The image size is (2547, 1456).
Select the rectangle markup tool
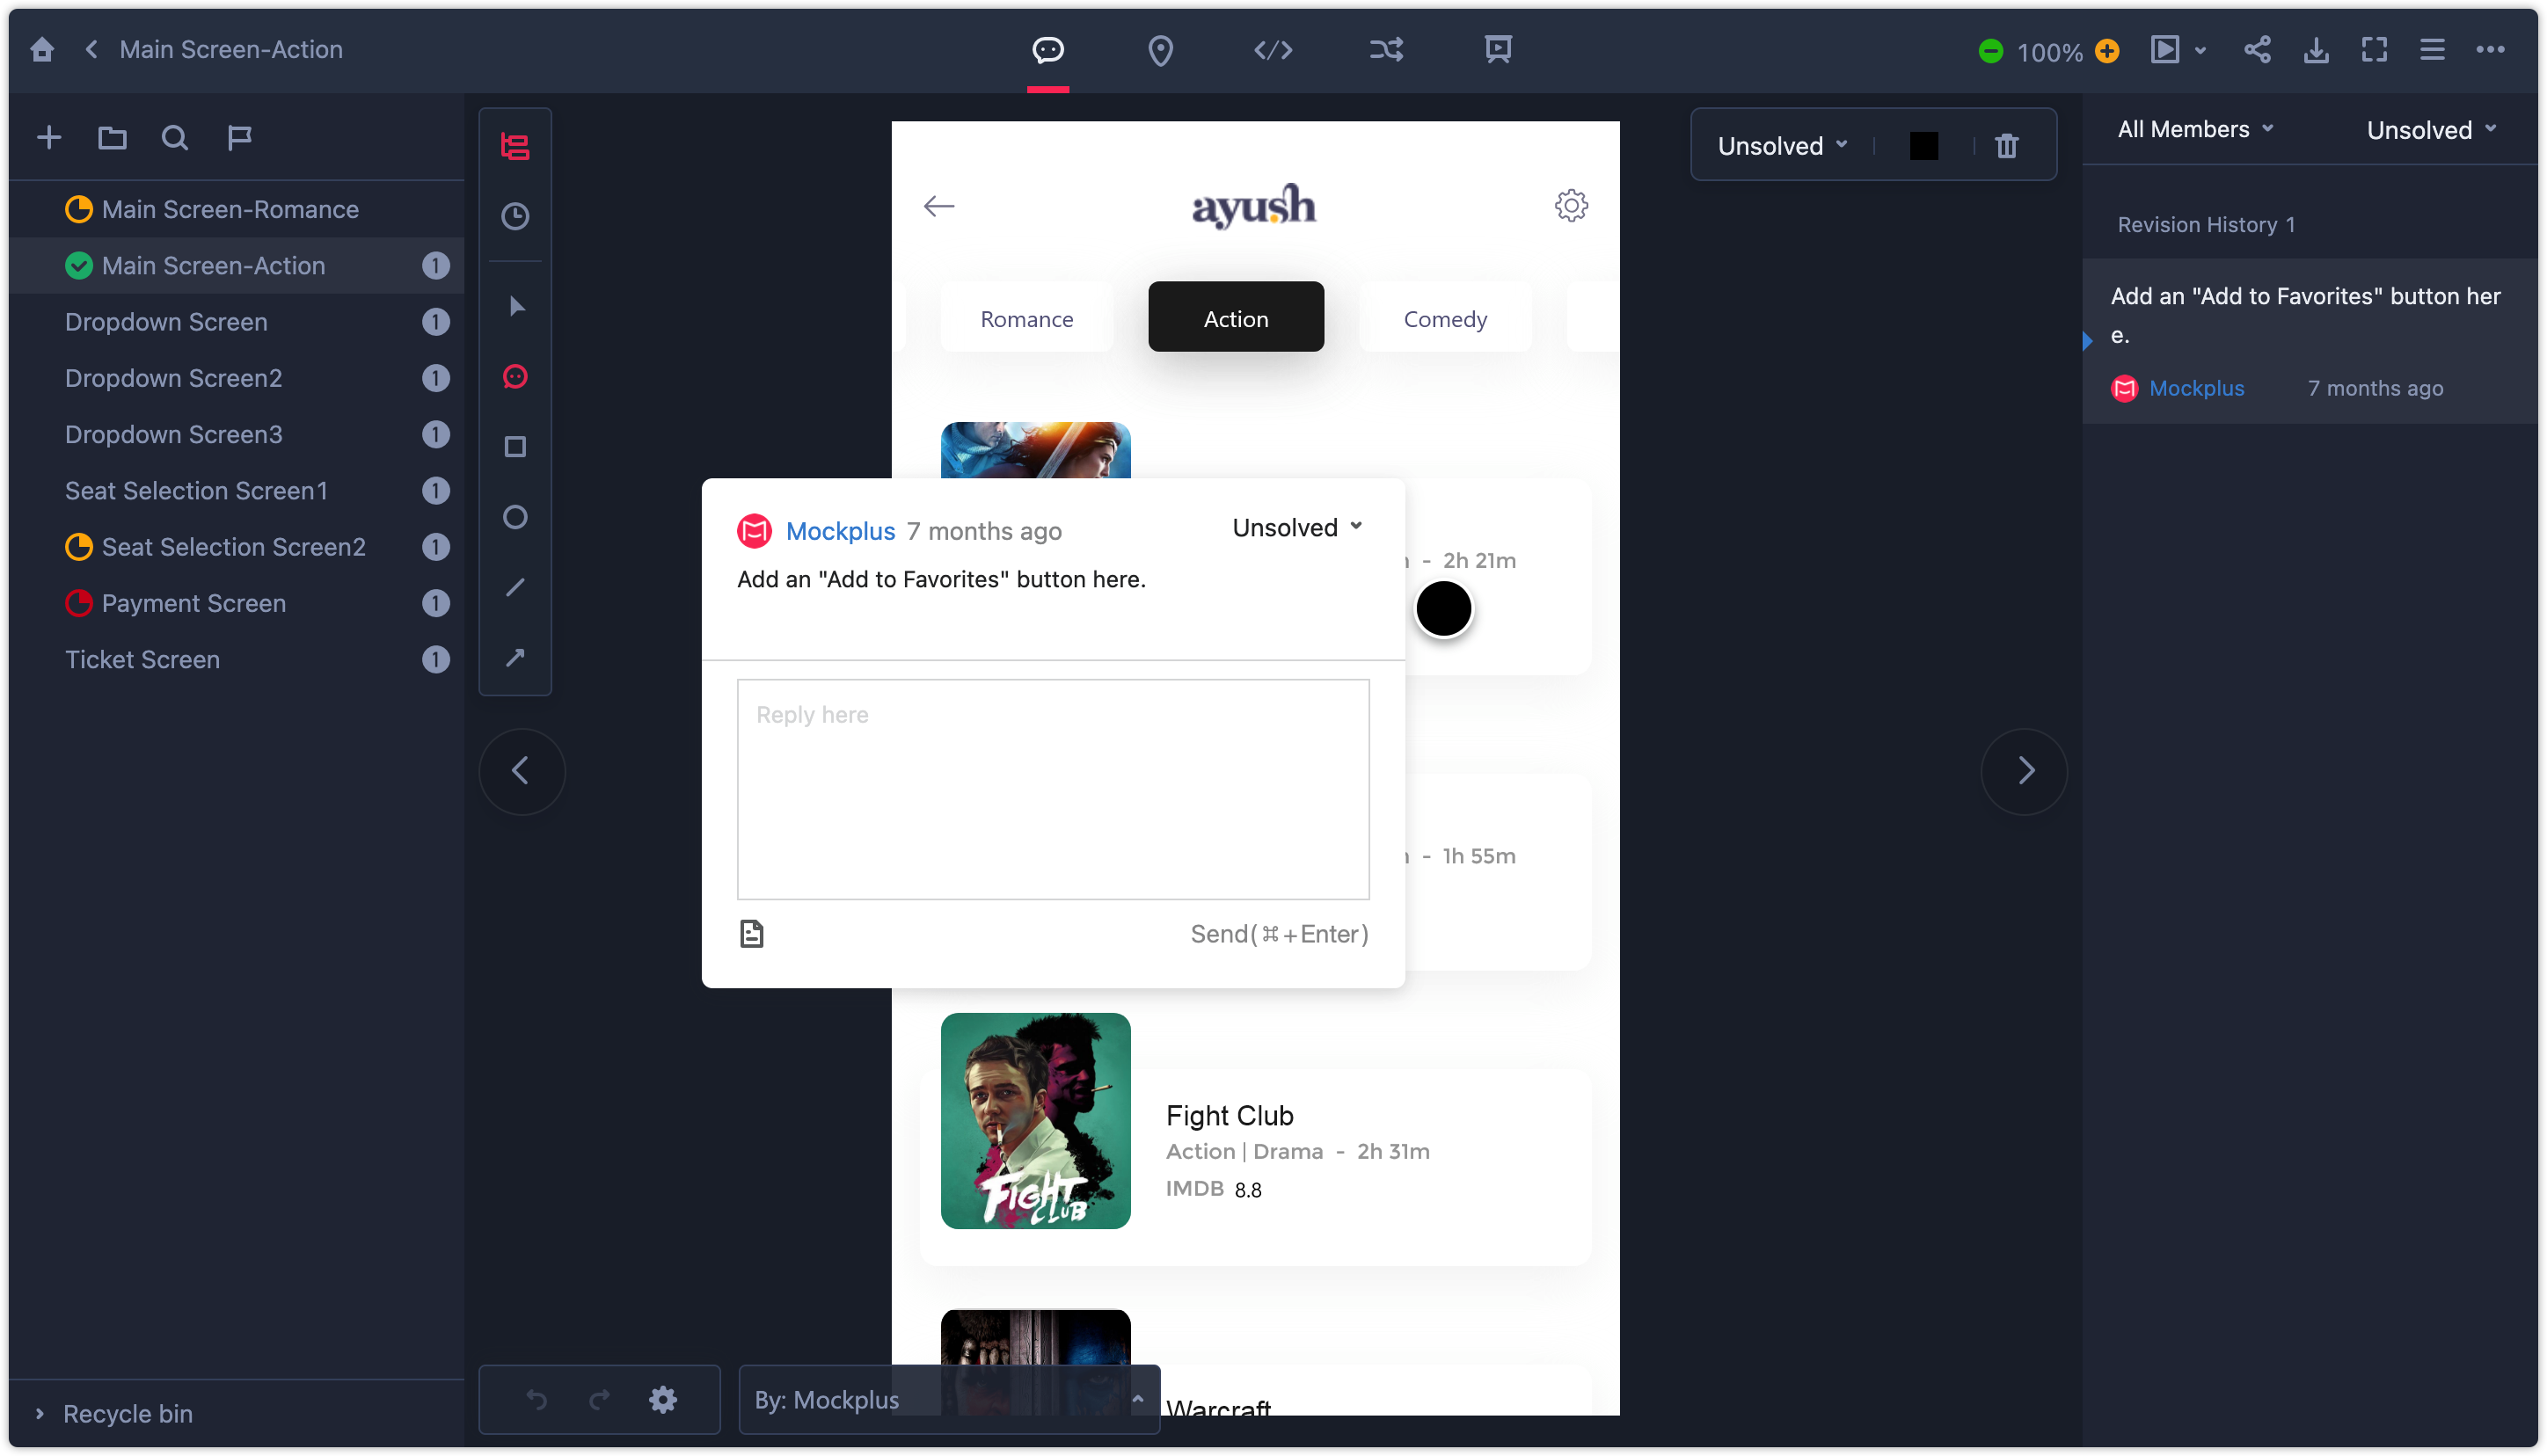pos(515,447)
